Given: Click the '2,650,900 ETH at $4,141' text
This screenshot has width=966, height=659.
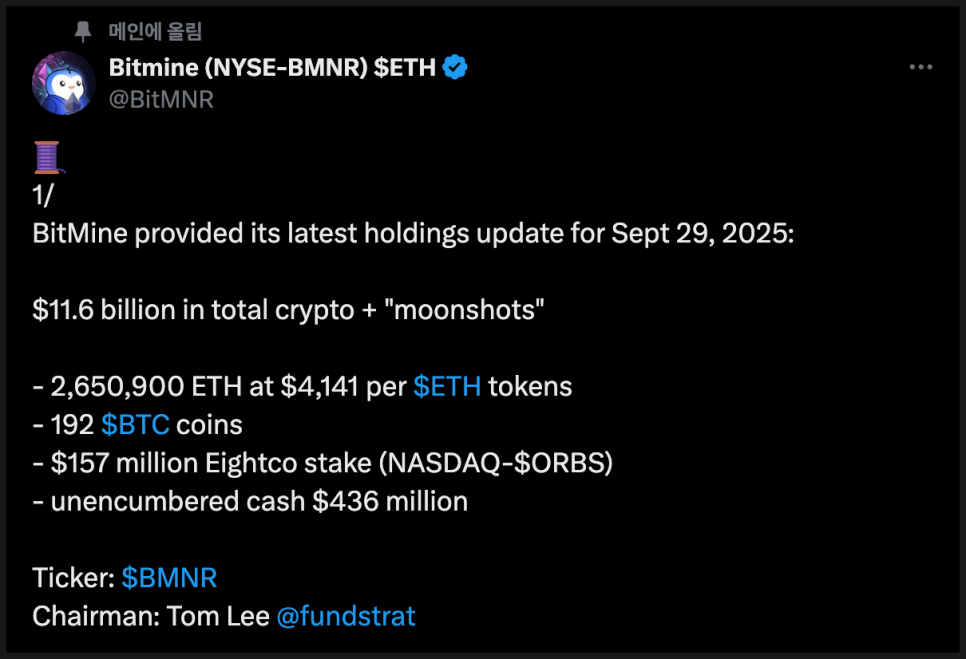Looking at the screenshot, I should (x=205, y=387).
